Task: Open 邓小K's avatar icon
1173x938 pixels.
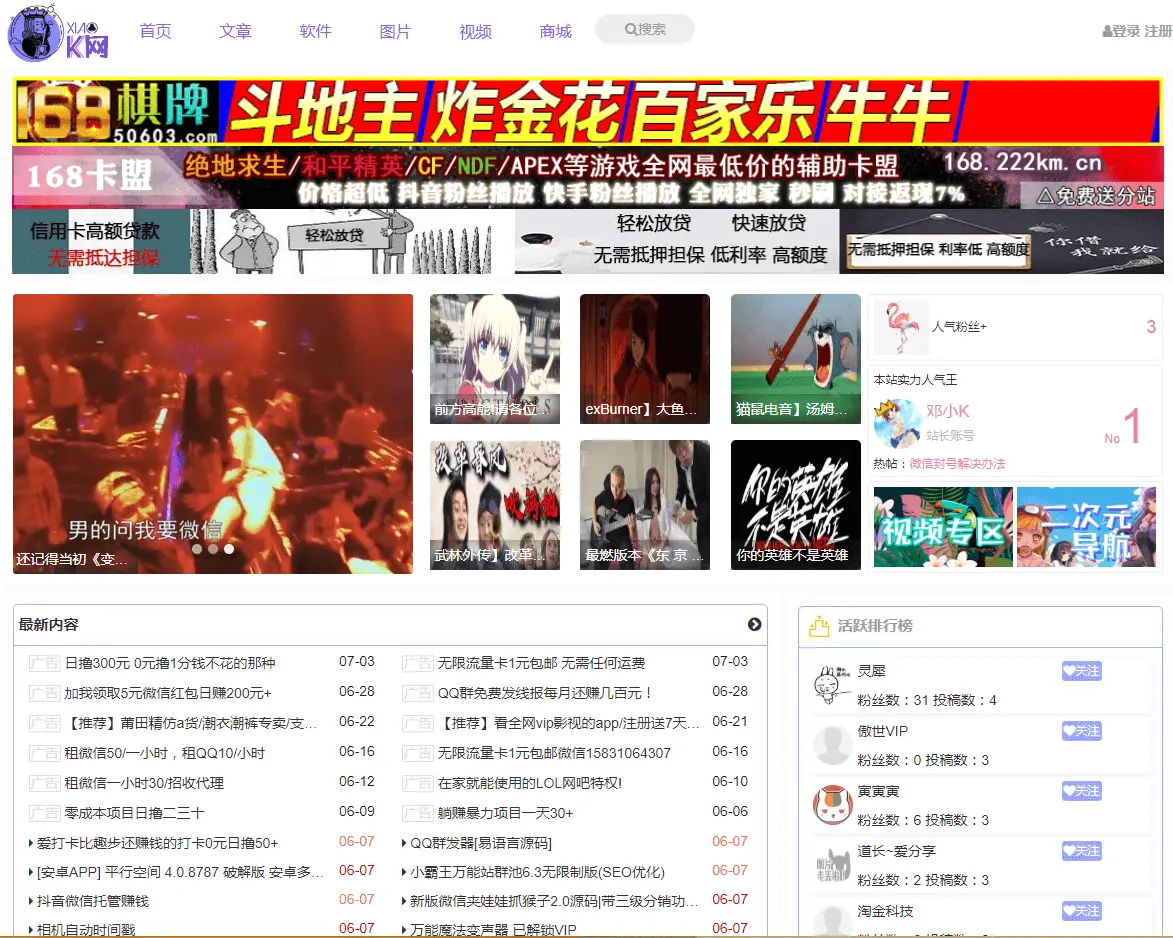Action: [897, 423]
